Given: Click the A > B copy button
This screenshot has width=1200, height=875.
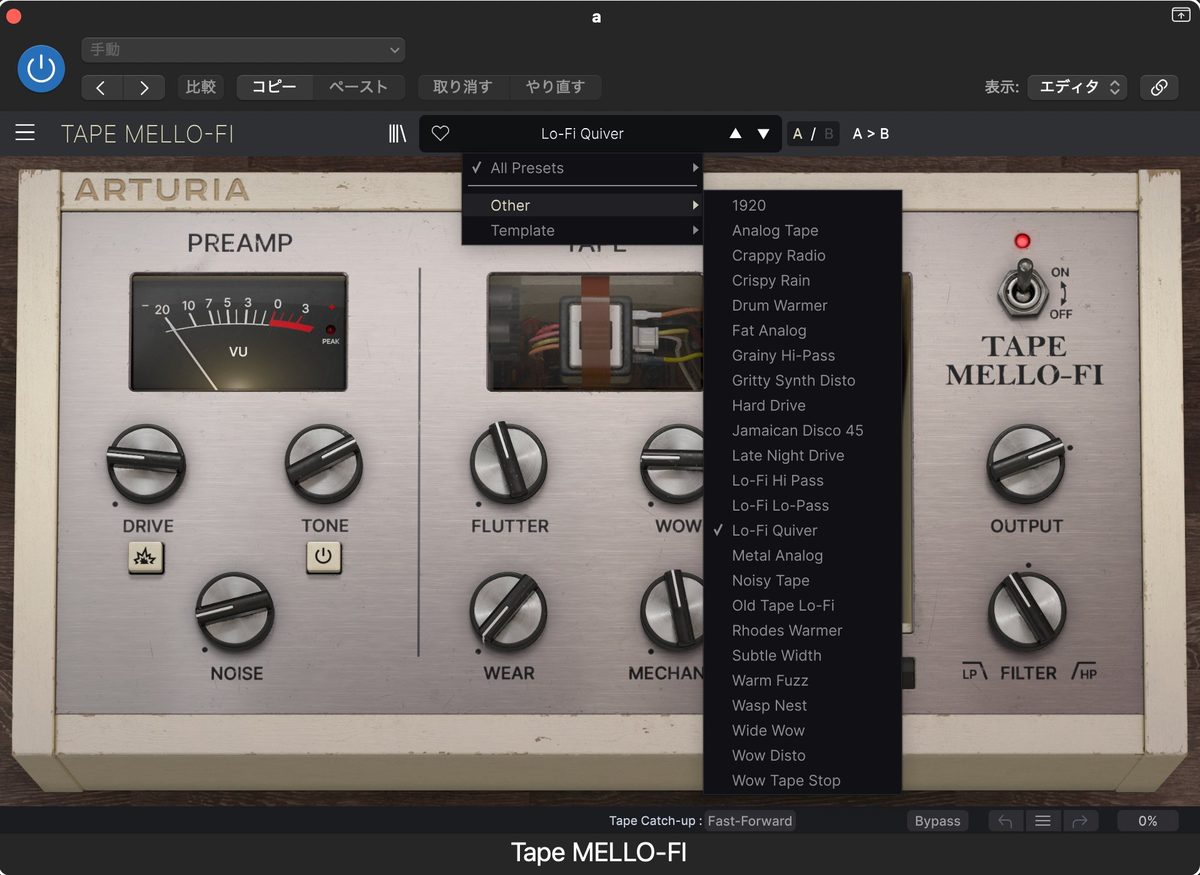Looking at the screenshot, I should pyautogui.click(x=870, y=133).
